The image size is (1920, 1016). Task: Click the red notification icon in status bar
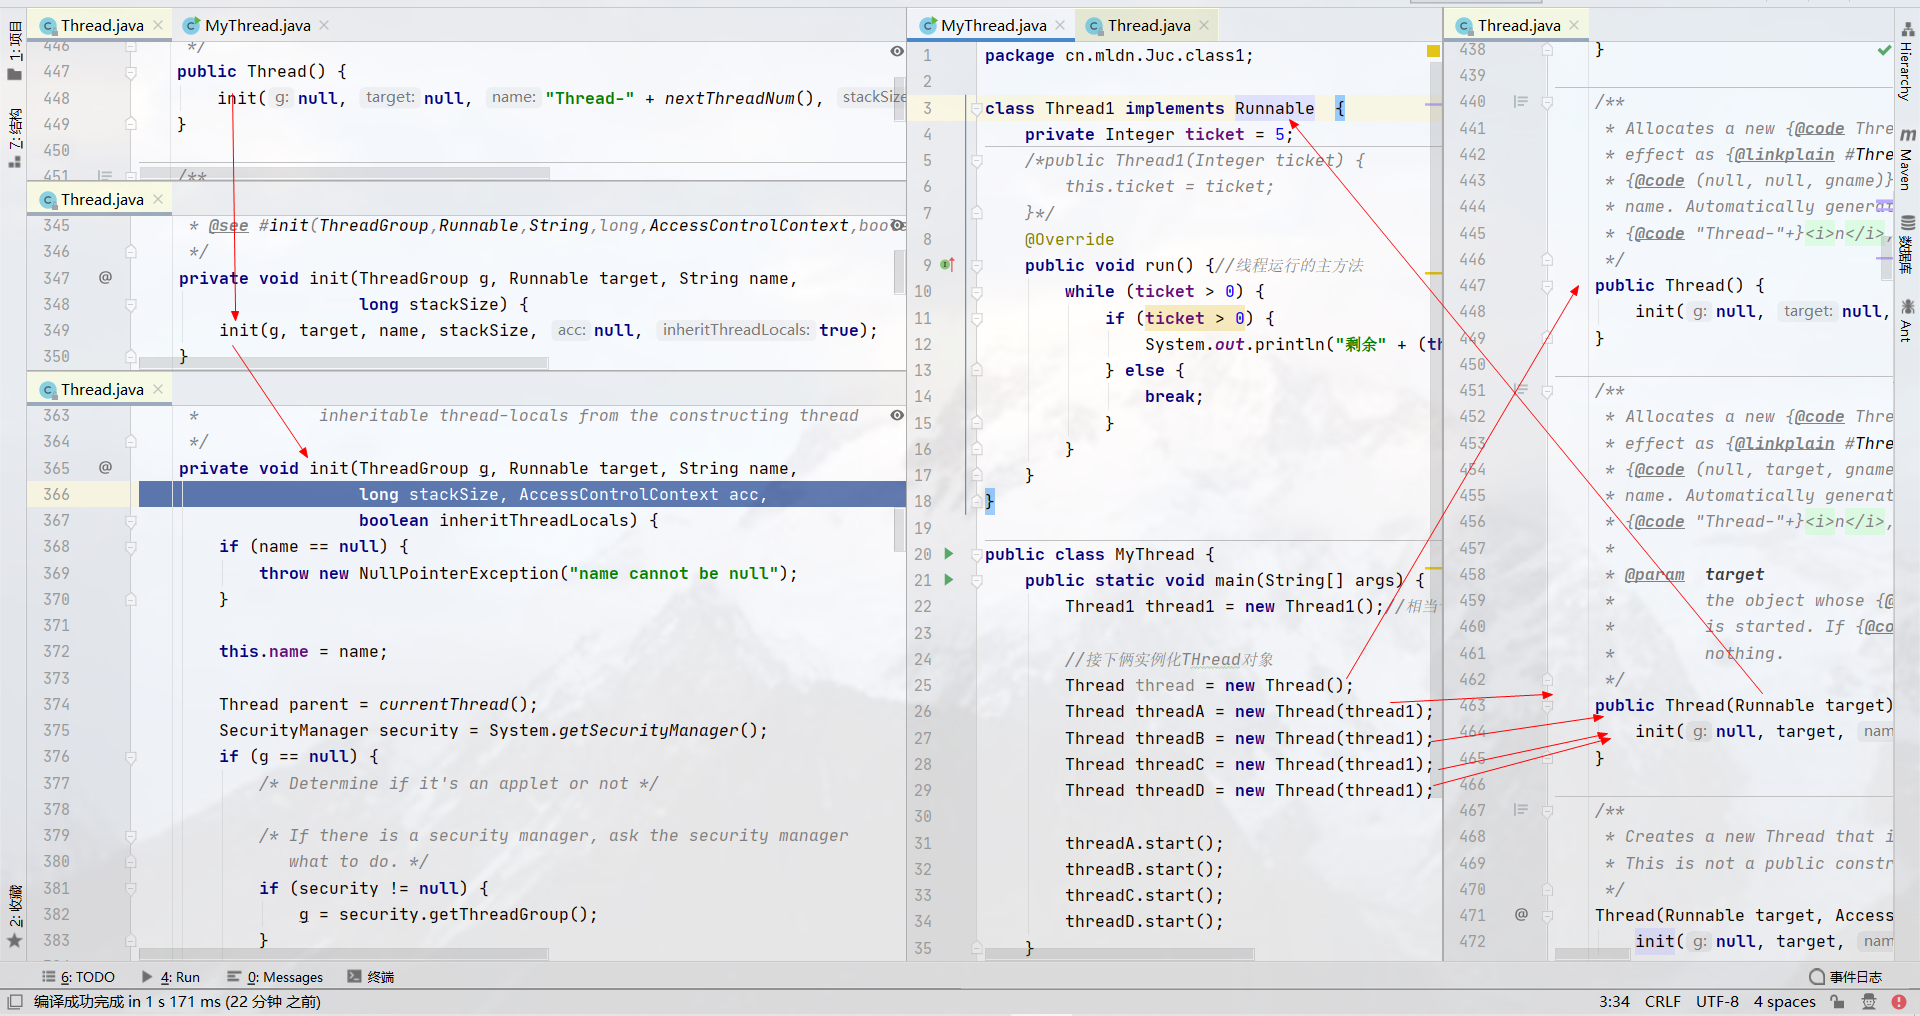coord(1901,1001)
